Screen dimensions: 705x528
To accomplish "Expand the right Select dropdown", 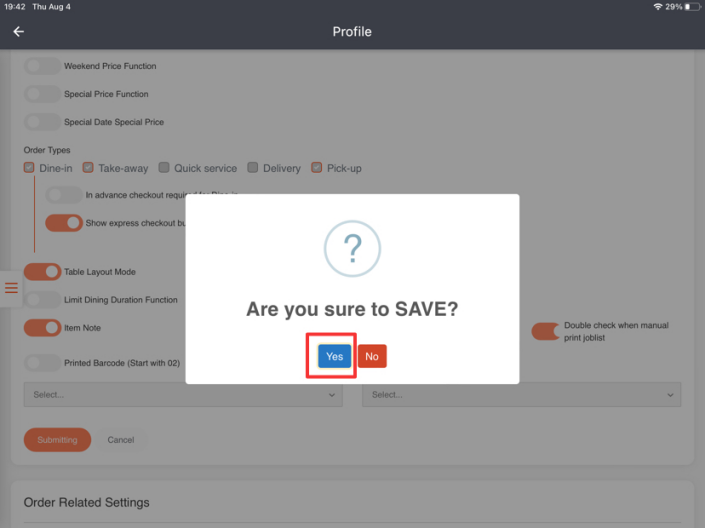I will pyautogui.click(x=521, y=395).
